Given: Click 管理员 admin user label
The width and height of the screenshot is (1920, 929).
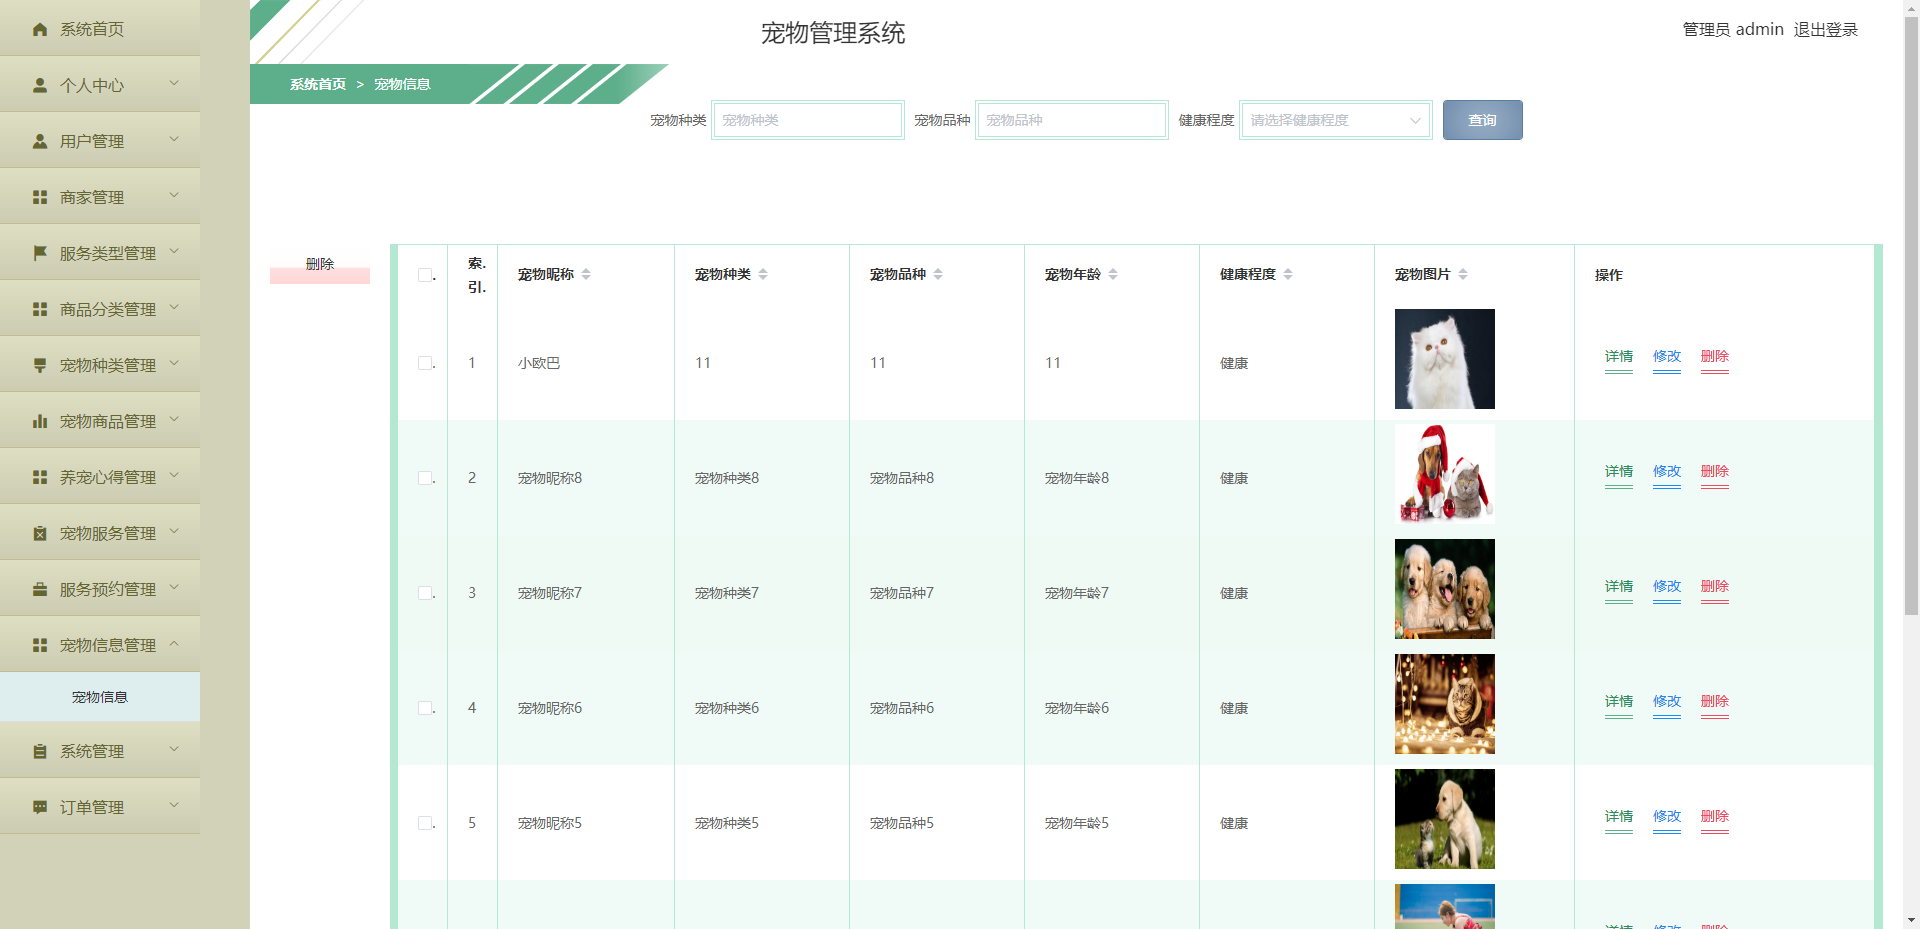Looking at the screenshot, I should (1733, 30).
